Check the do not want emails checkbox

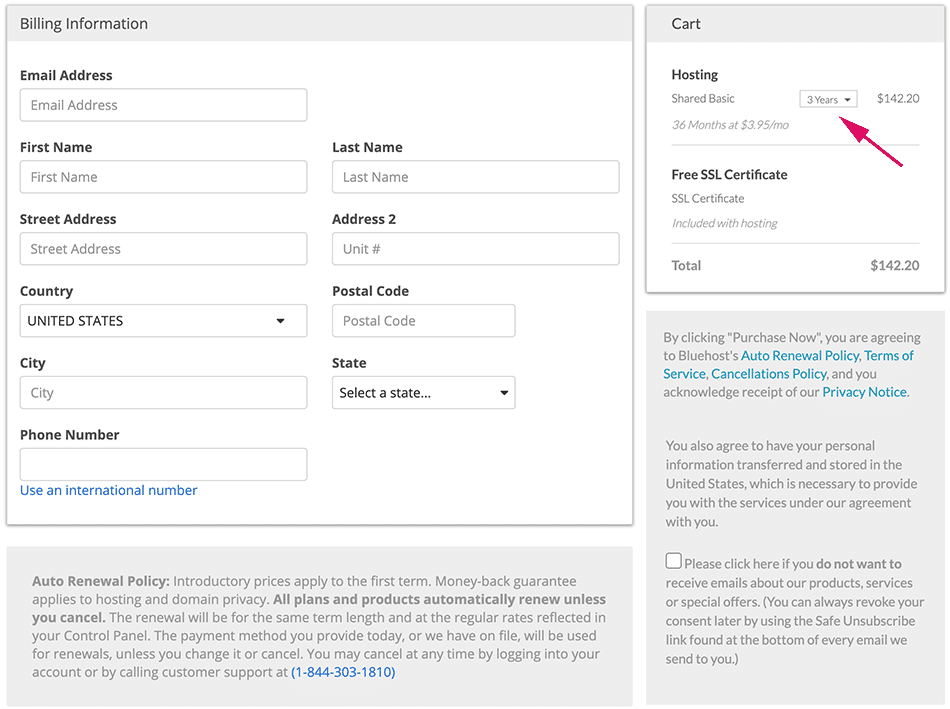674,562
